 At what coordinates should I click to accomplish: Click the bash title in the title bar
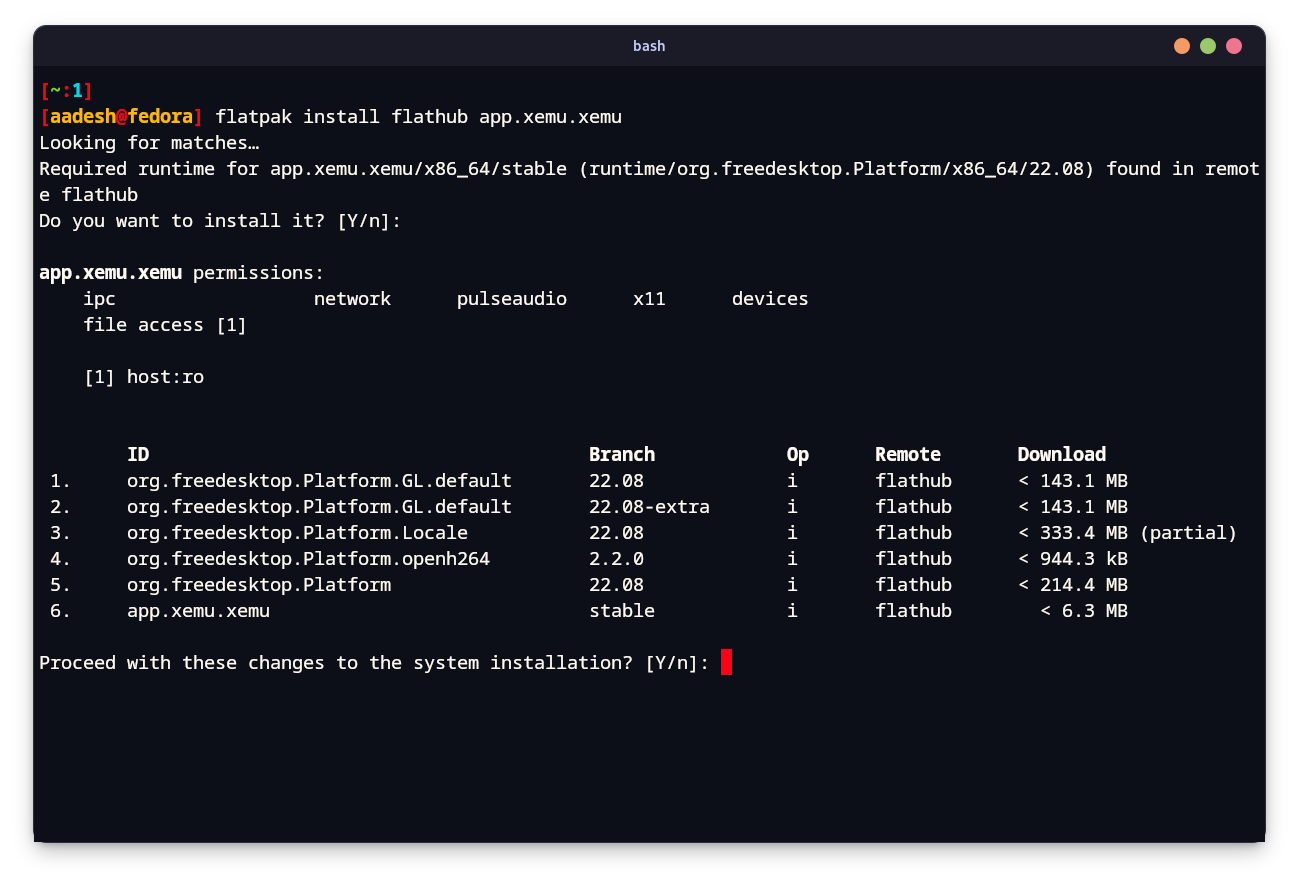[x=649, y=46]
